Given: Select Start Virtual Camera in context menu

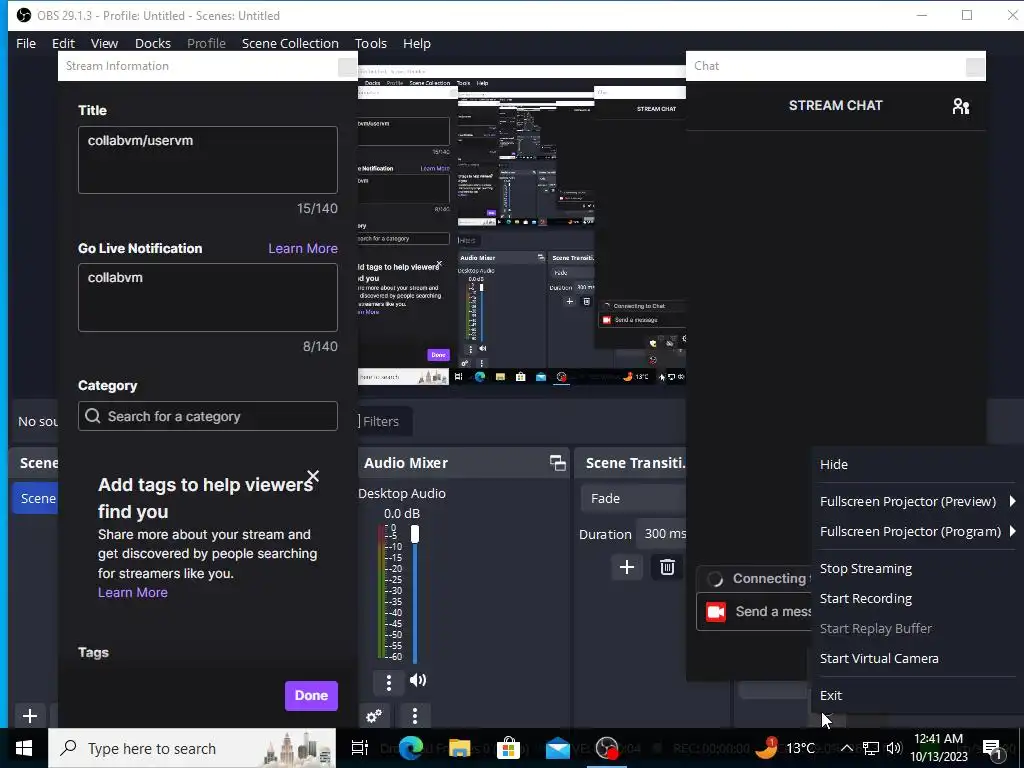Looking at the screenshot, I should pos(914,658).
